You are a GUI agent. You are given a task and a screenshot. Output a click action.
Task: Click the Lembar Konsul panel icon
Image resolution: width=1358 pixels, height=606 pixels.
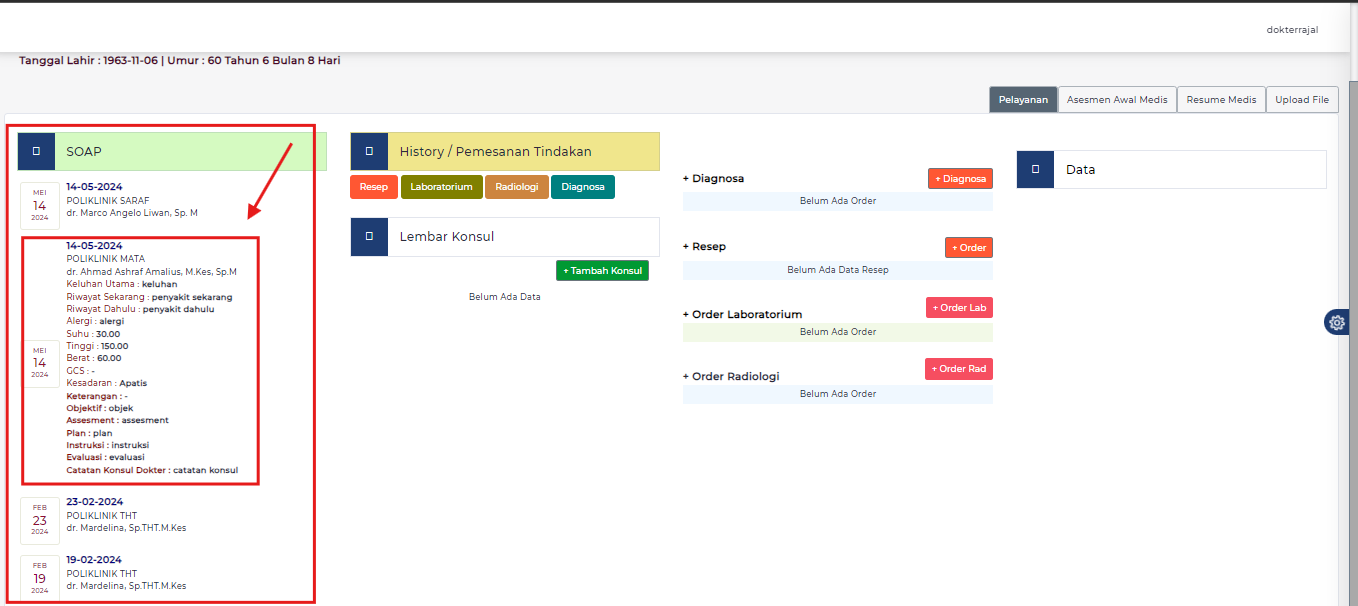click(x=369, y=236)
